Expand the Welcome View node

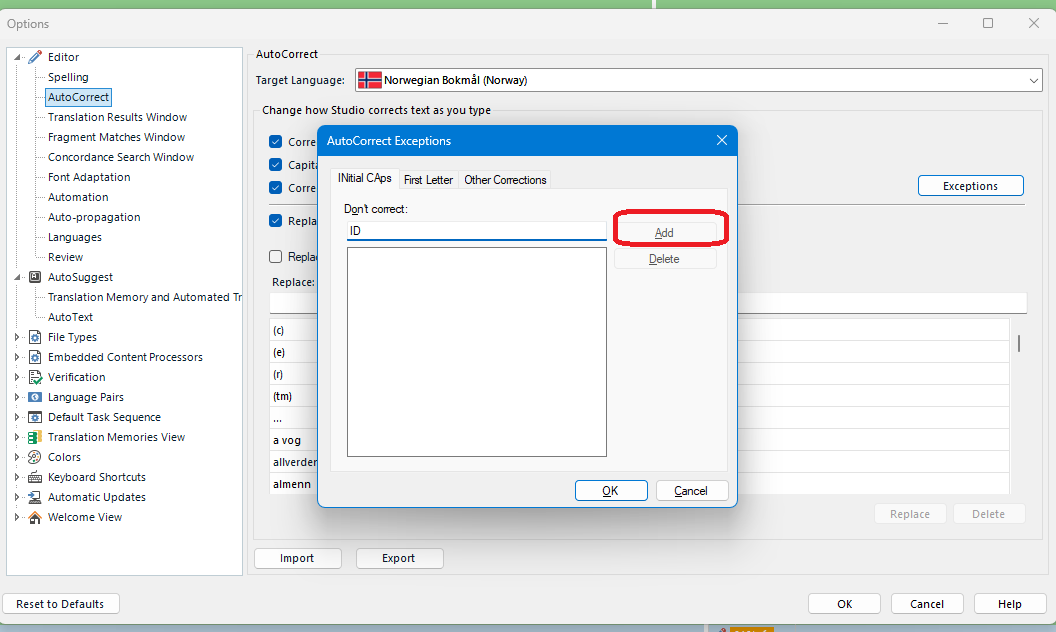tap(17, 517)
